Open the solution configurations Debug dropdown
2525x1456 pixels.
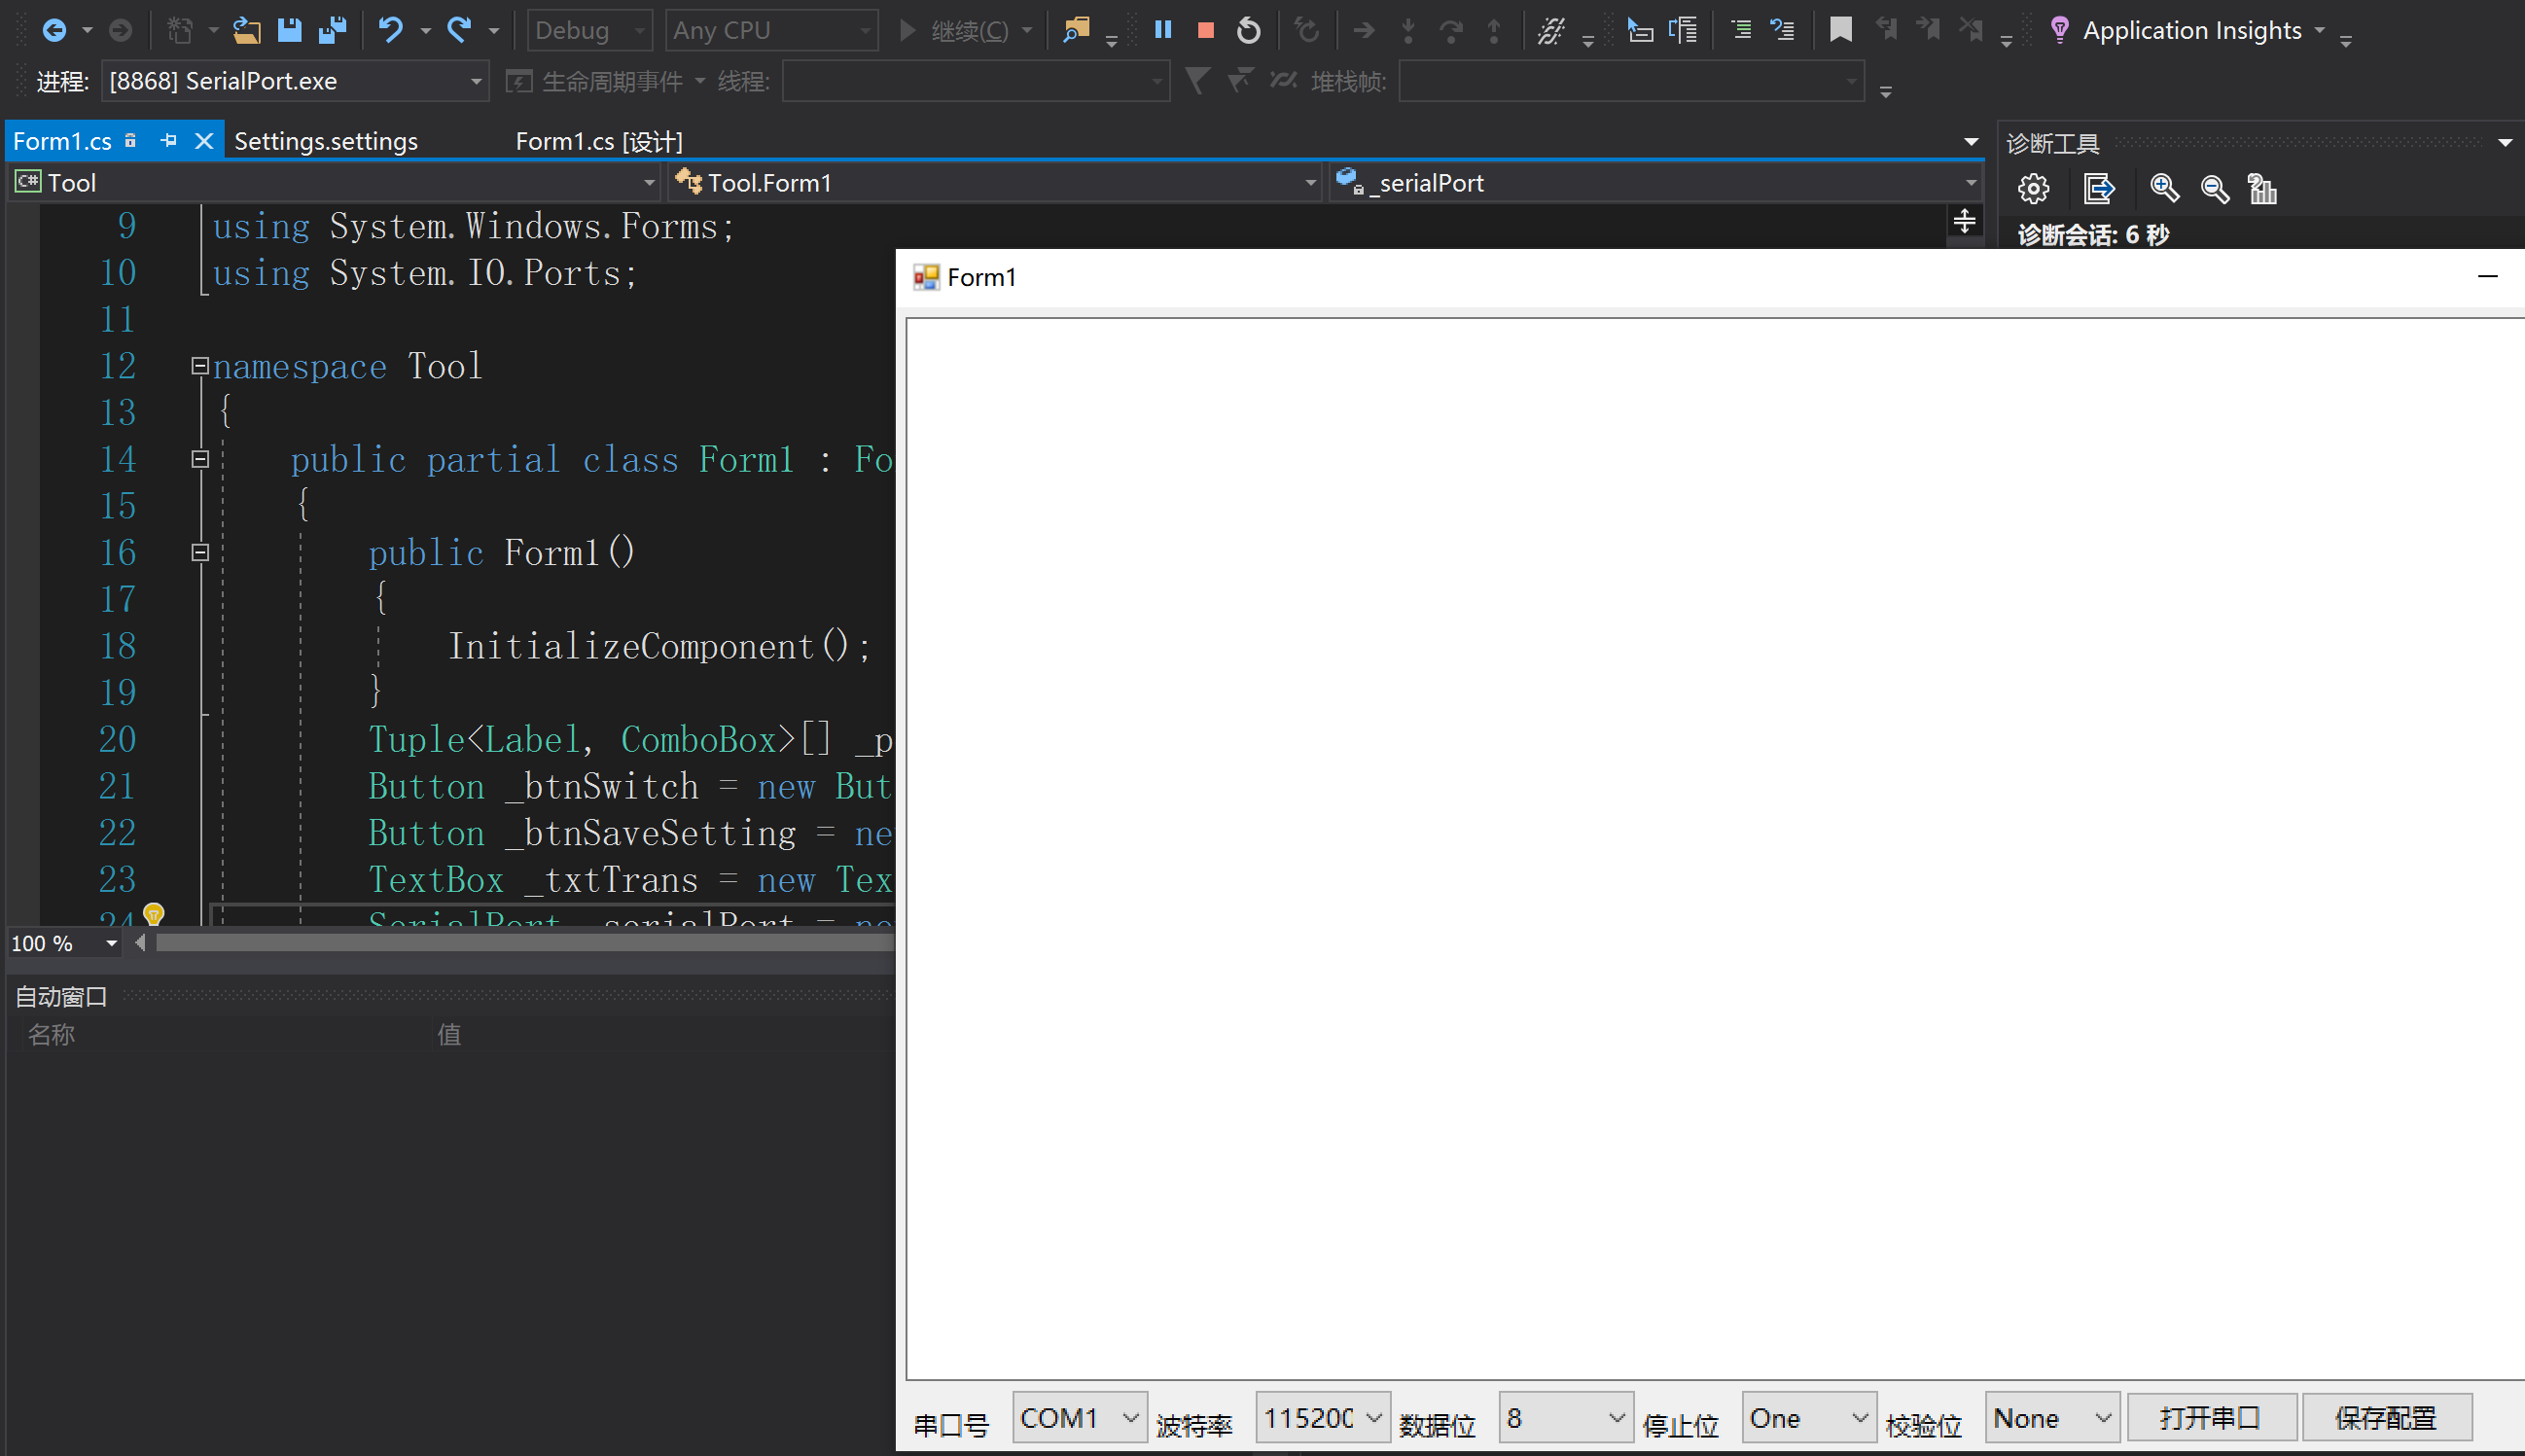(x=588, y=30)
